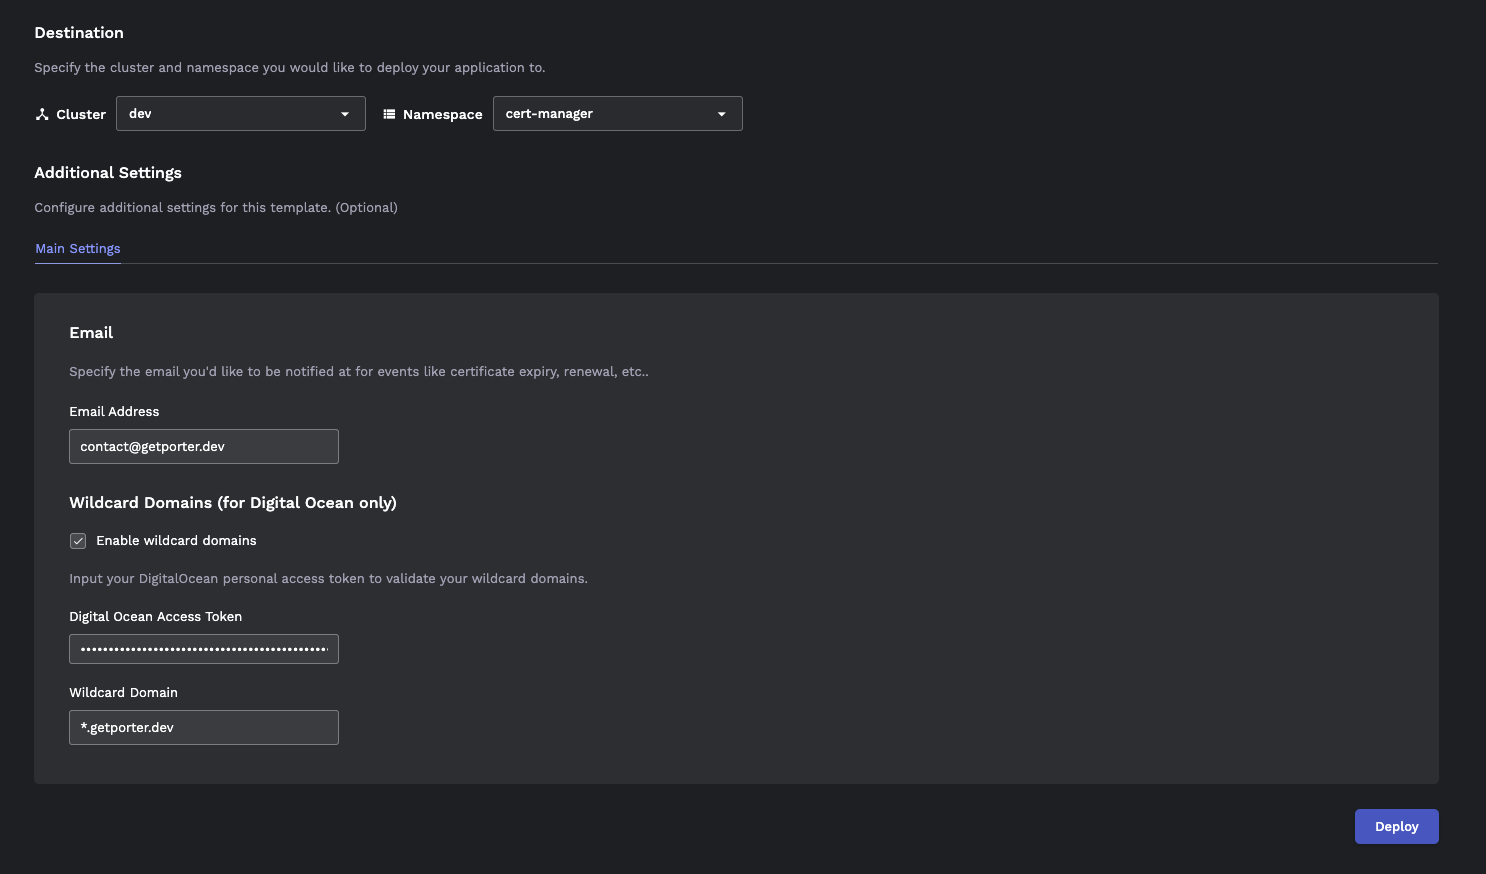Screen dimensions: 1486x874
Task: Click the Deploy button
Action: click(x=1397, y=827)
